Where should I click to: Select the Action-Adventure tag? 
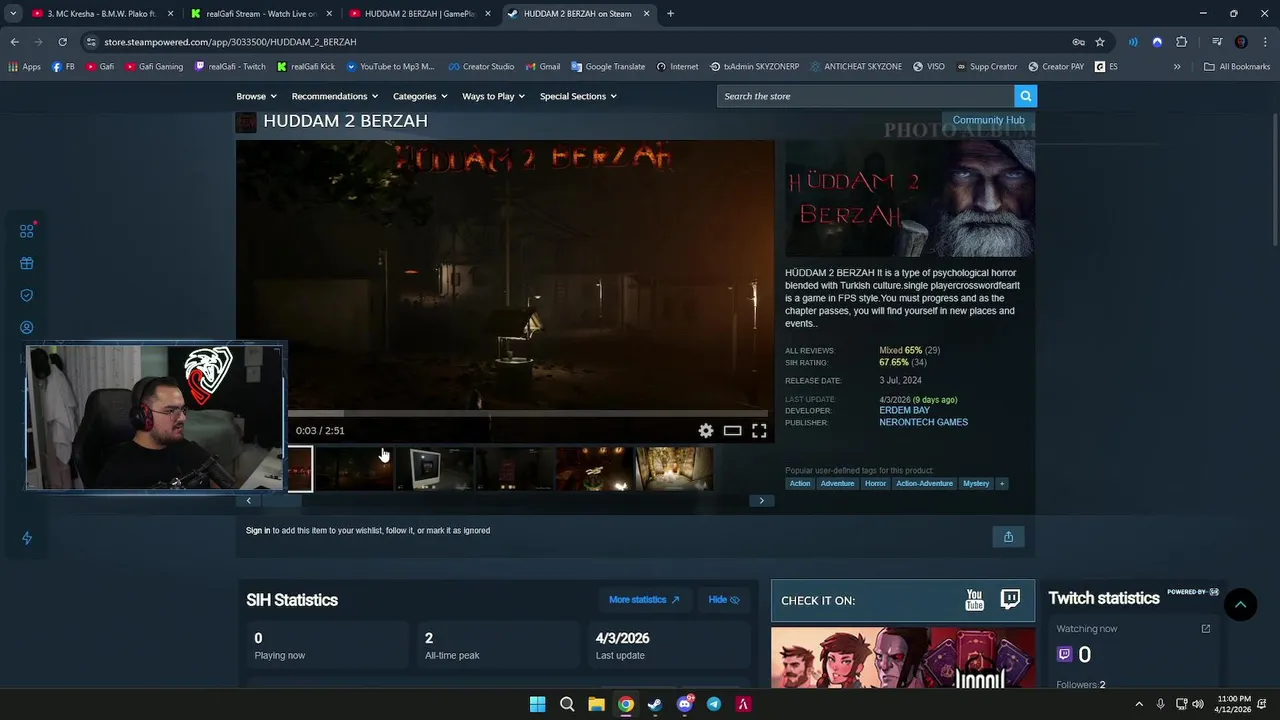pyautogui.click(x=924, y=484)
